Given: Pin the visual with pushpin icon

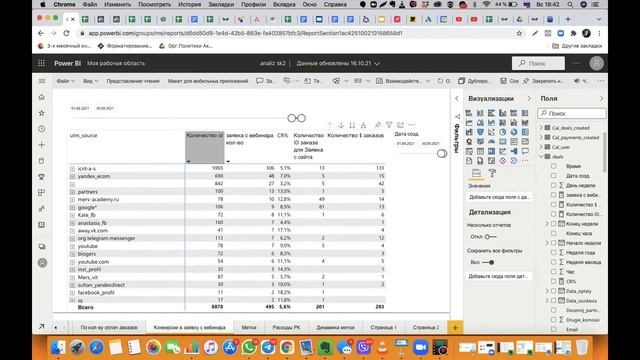Looking at the screenshot, I should [x=378, y=125].
